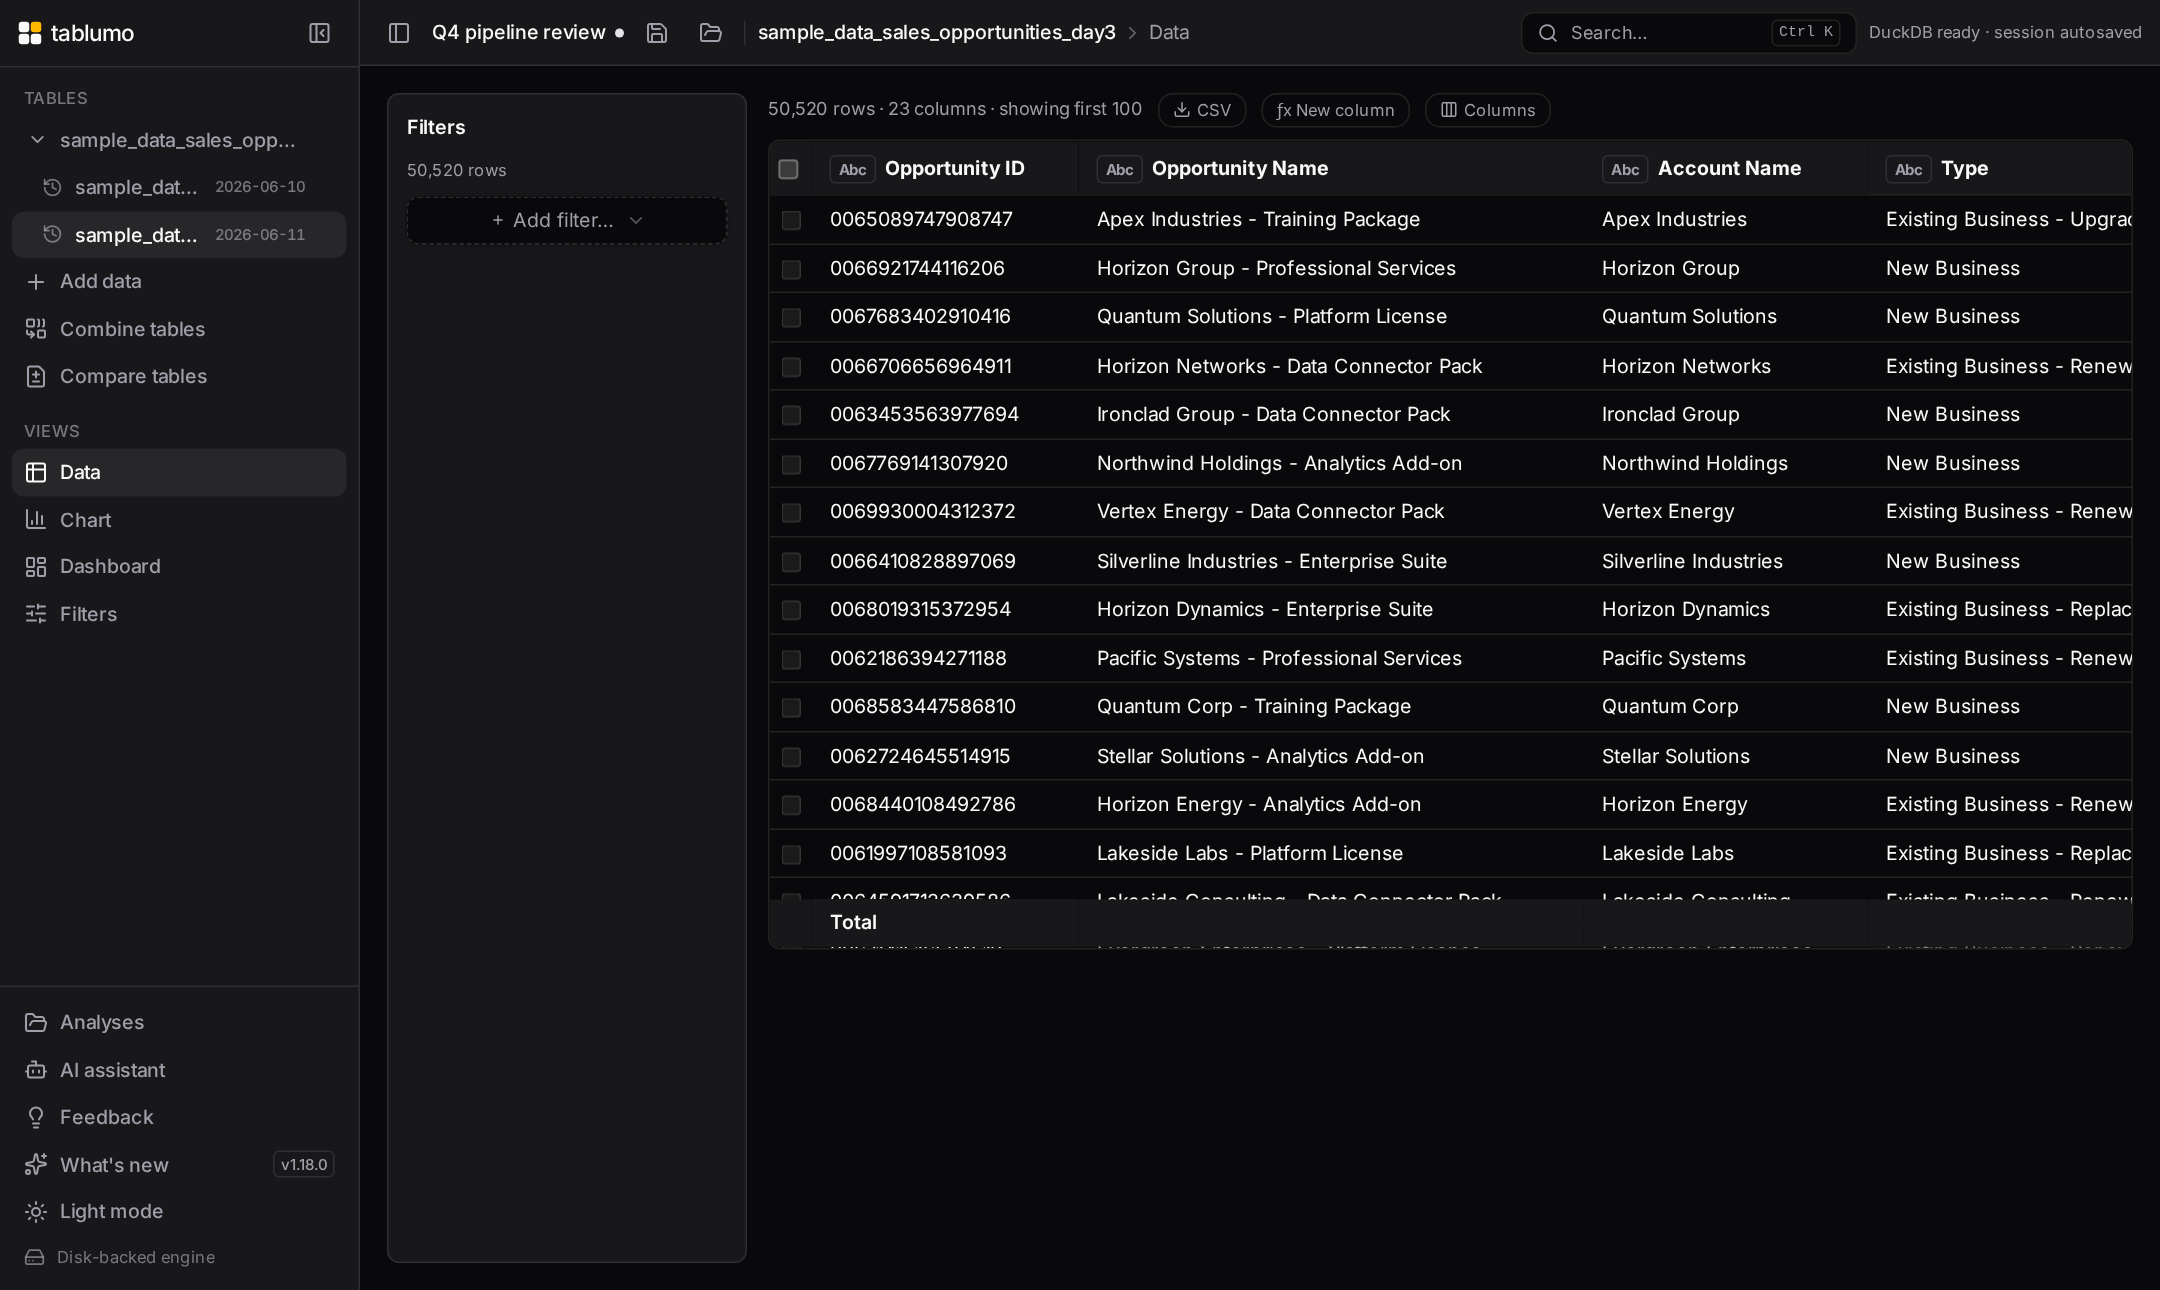Image resolution: width=2160 pixels, height=1290 pixels.
Task: Click the tablumo logo icon
Action: tap(30, 33)
